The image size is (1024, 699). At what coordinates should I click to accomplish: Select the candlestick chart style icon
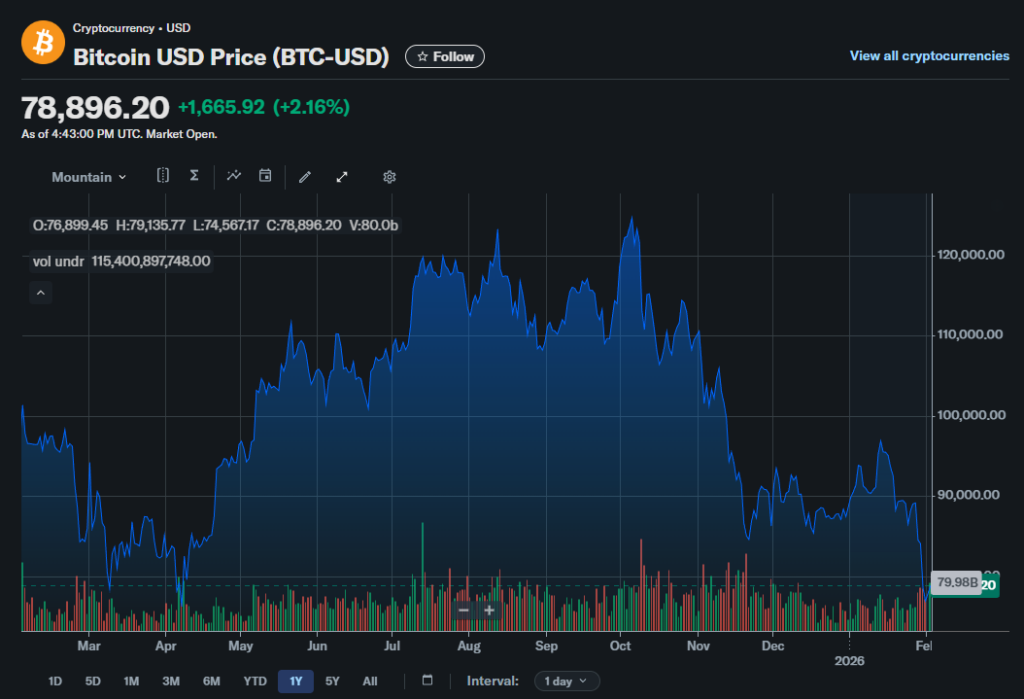coord(162,176)
